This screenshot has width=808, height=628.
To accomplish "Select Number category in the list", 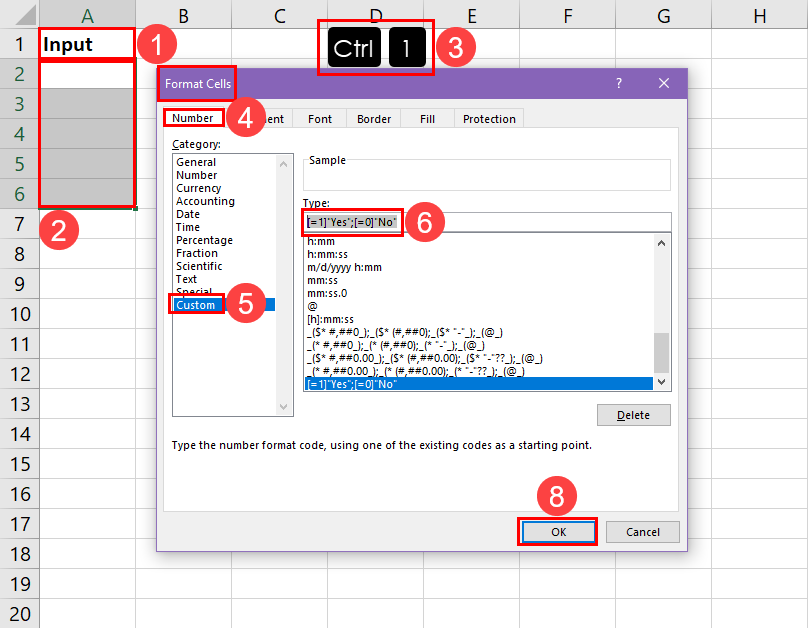I will (196, 175).
